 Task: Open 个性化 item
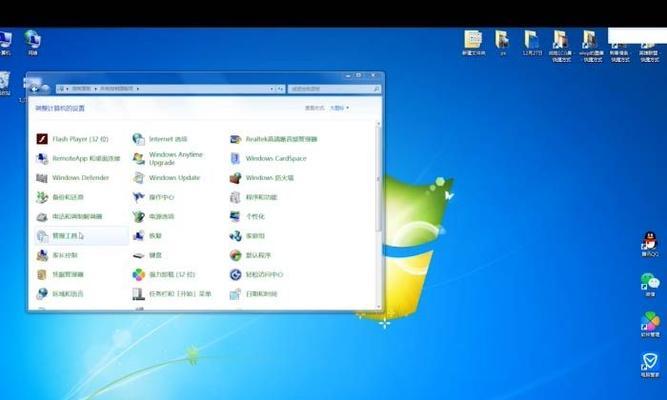point(247,217)
